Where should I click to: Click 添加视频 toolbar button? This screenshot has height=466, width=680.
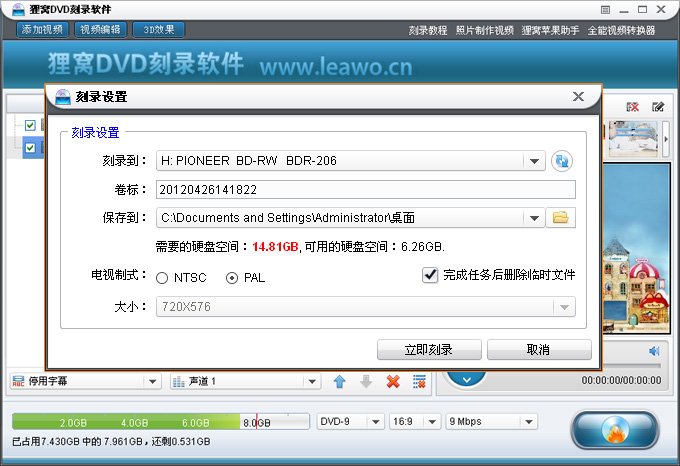coord(42,29)
